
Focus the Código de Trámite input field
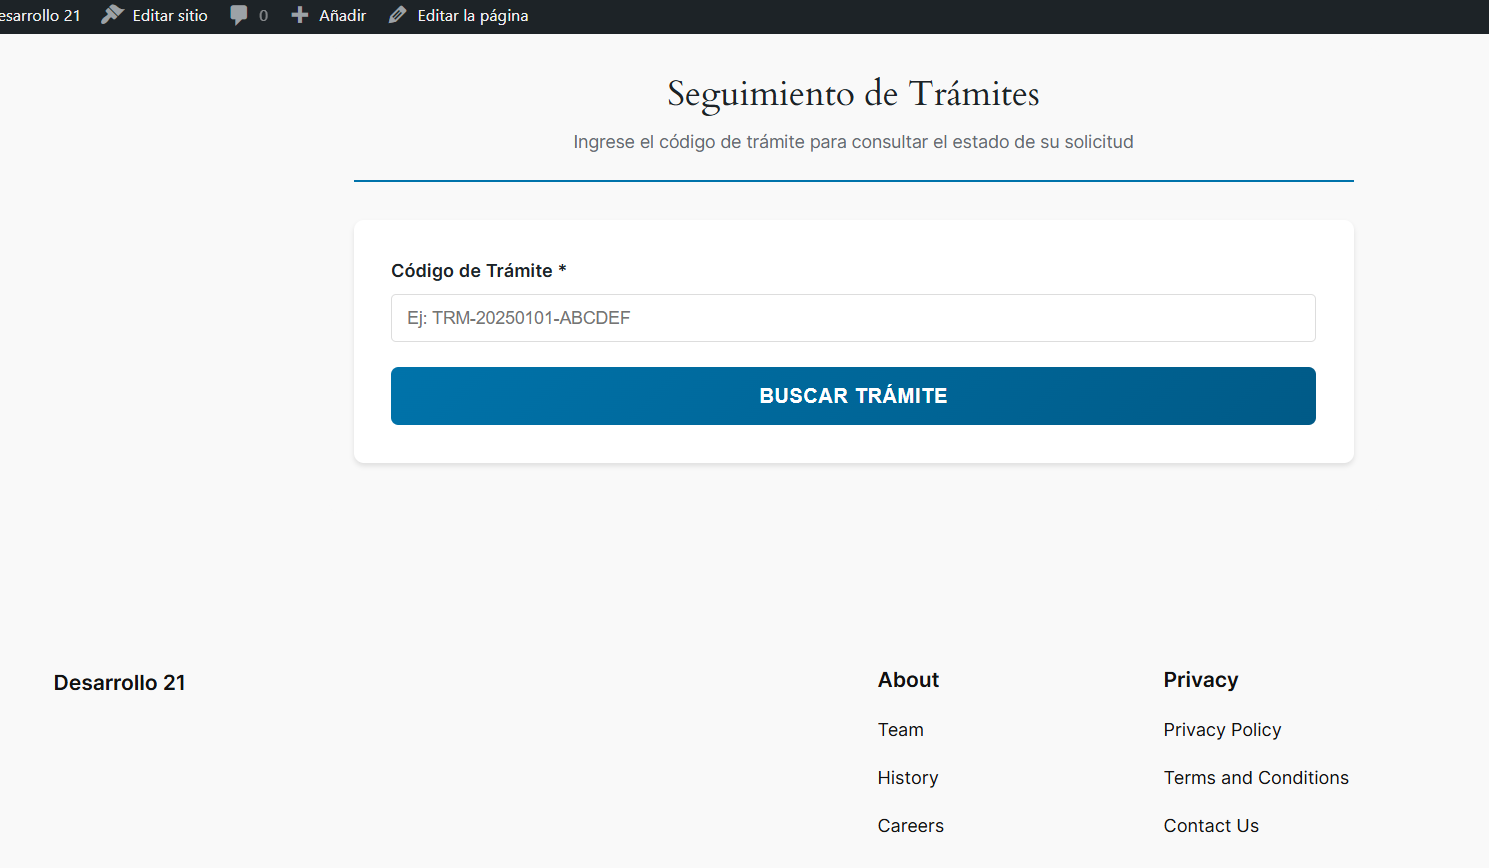pos(853,318)
